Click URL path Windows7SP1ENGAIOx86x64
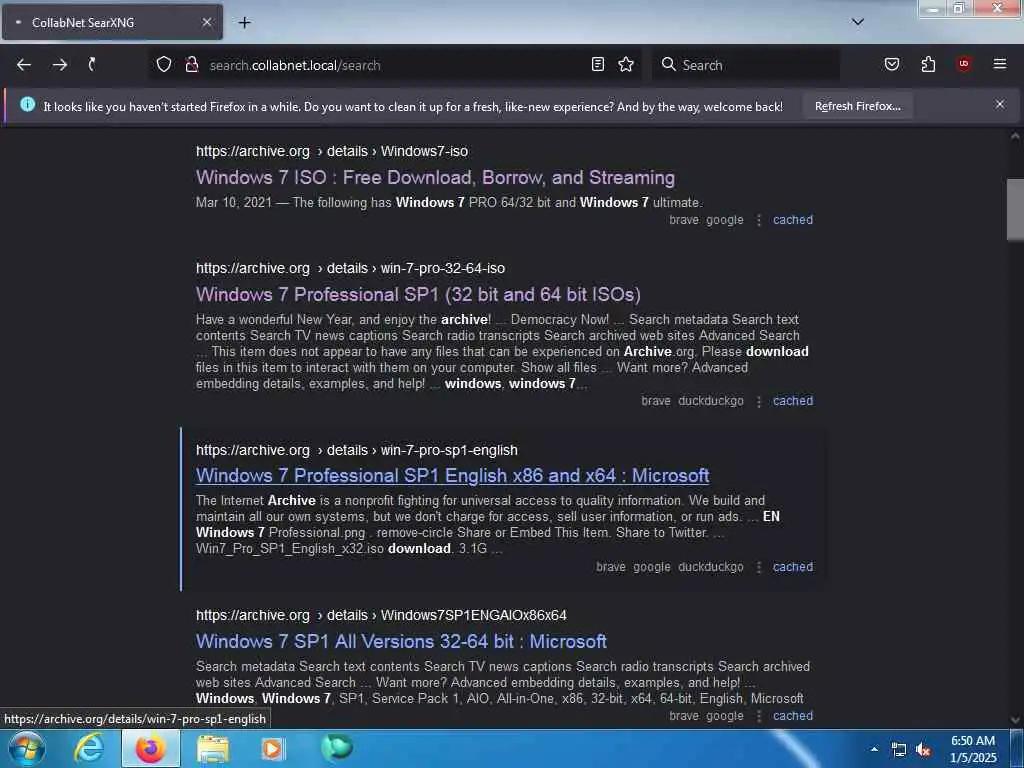This screenshot has height=768, width=1024. tap(473, 615)
